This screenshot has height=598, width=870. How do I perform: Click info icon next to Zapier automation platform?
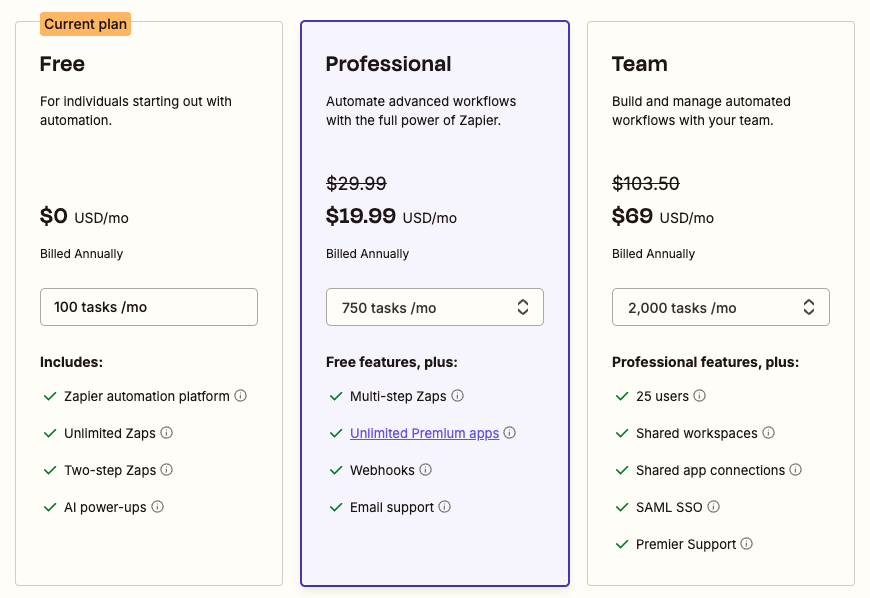(x=240, y=396)
